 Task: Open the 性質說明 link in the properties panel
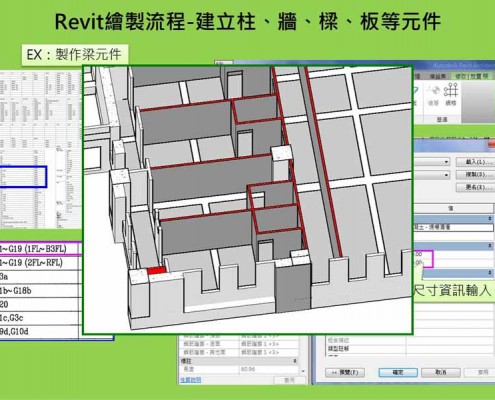point(191,379)
